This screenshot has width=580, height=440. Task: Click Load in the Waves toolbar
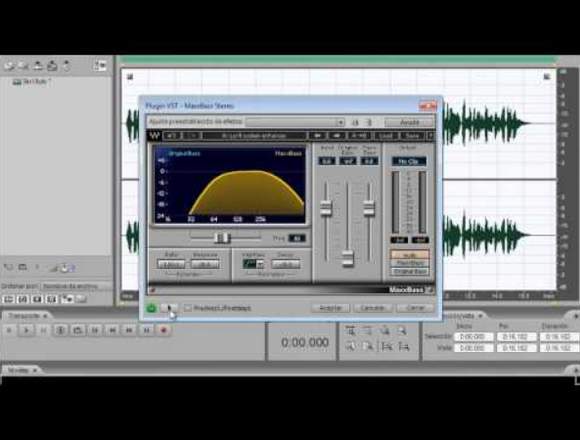386,136
